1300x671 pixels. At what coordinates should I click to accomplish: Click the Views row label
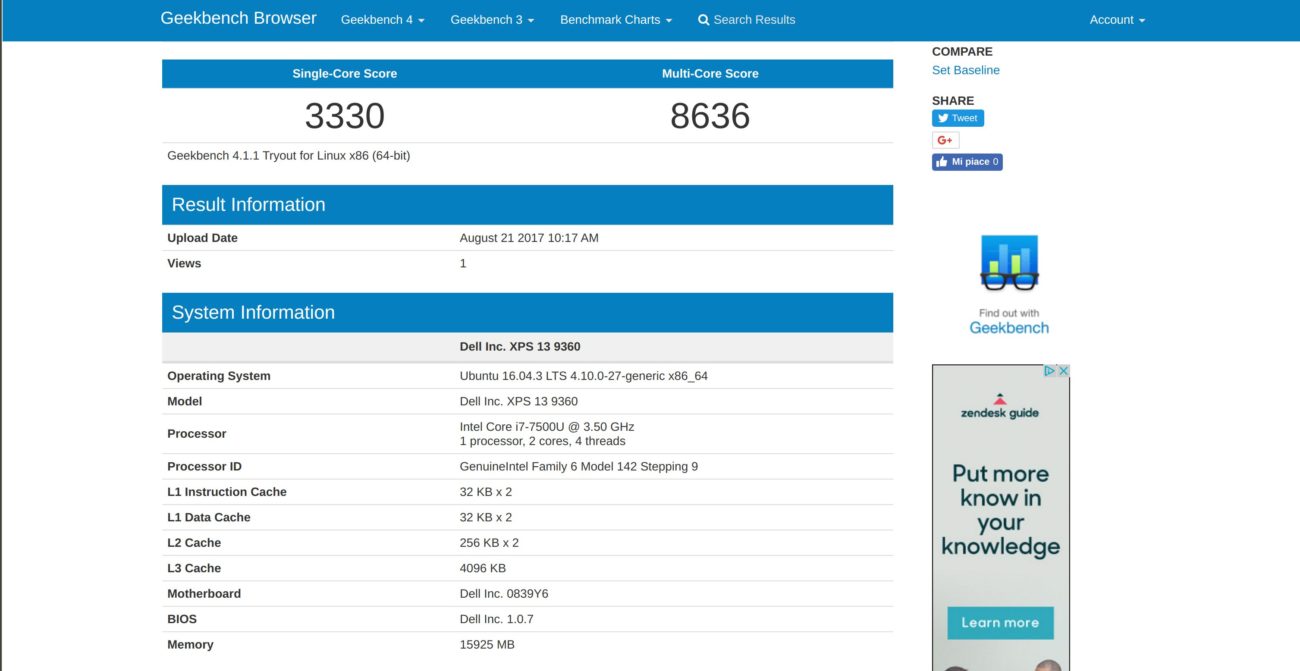pyautogui.click(x=184, y=264)
